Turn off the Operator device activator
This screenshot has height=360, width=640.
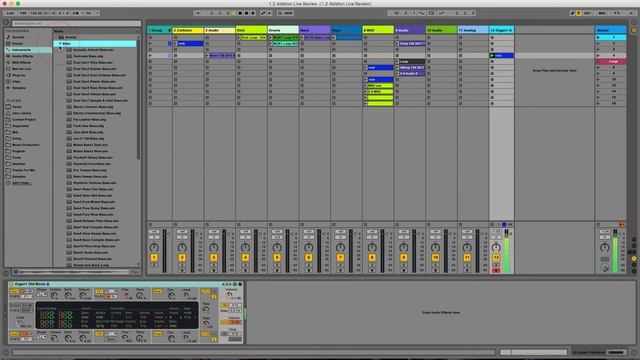[x=11, y=284]
